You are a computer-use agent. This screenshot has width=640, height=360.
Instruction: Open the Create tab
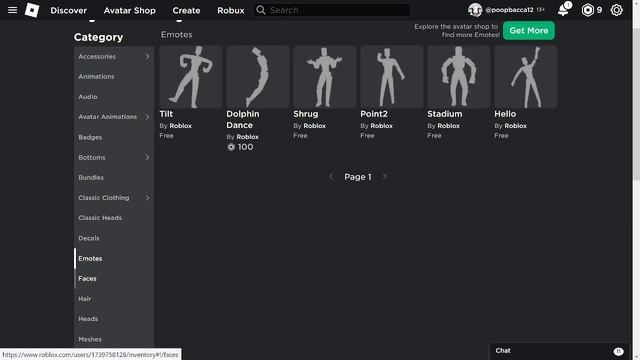(x=186, y=10)
